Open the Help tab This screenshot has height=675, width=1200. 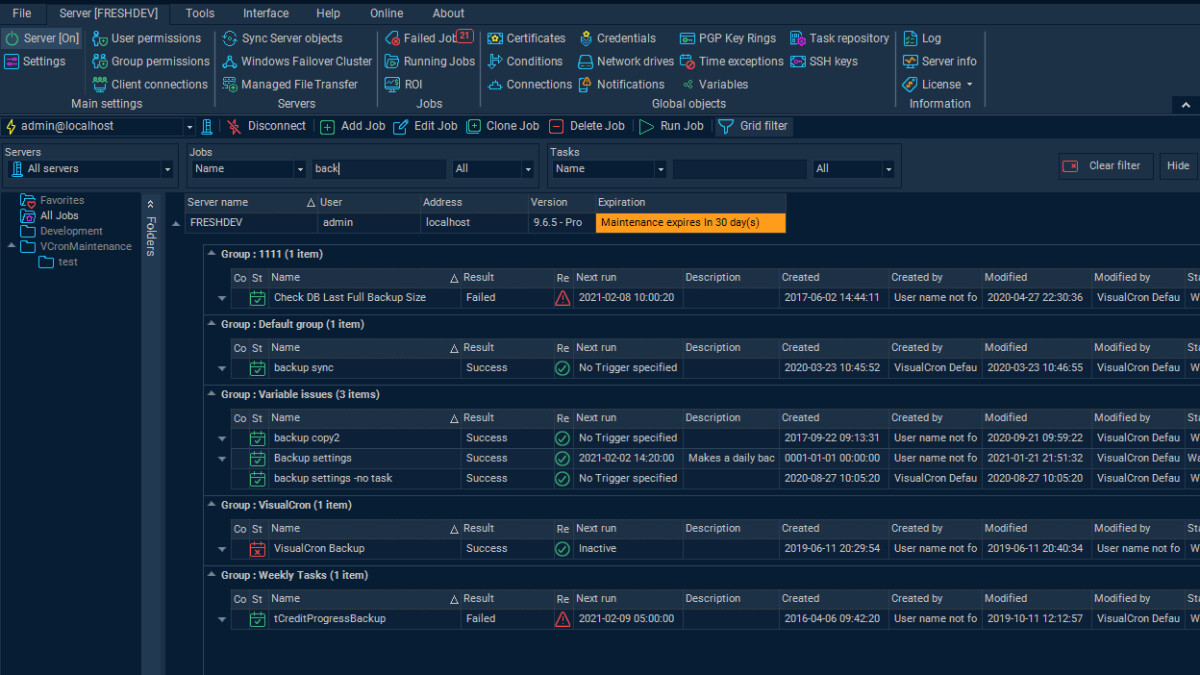pyautogui.click(x=328, y=13)
